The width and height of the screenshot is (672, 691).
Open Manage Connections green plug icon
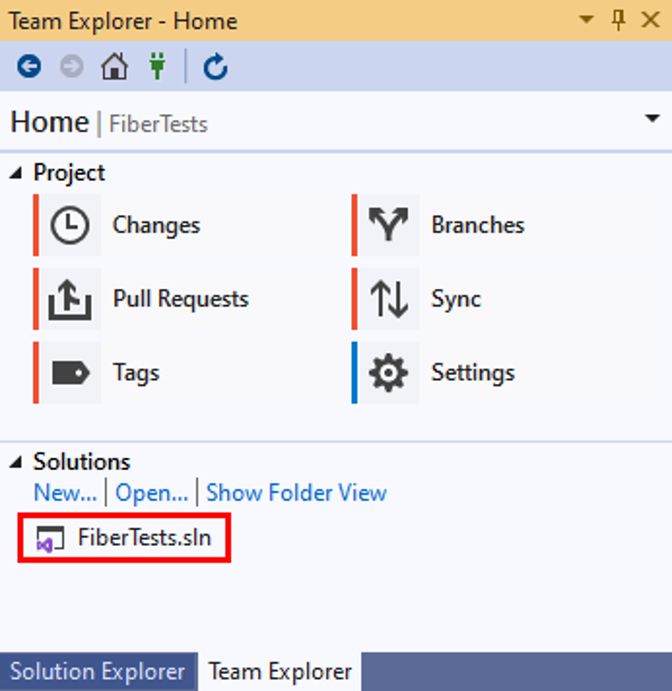[157, 66]
